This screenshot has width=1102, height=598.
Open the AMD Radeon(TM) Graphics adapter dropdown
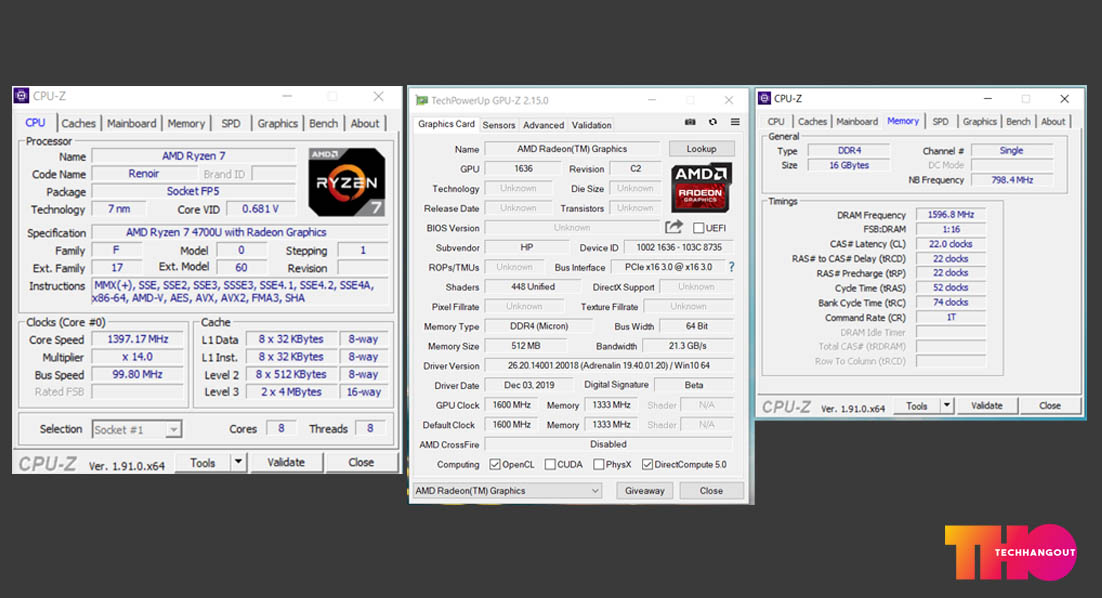507,490
